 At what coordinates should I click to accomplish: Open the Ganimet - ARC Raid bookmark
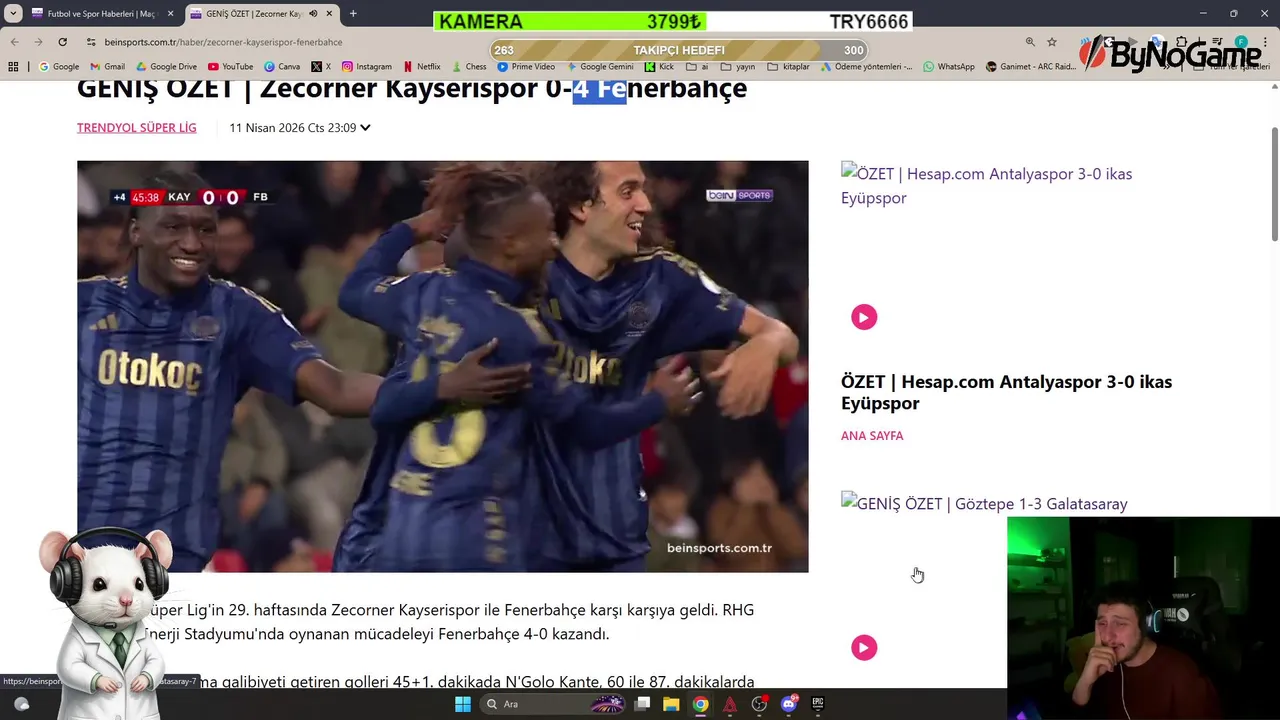[1031, 67]
